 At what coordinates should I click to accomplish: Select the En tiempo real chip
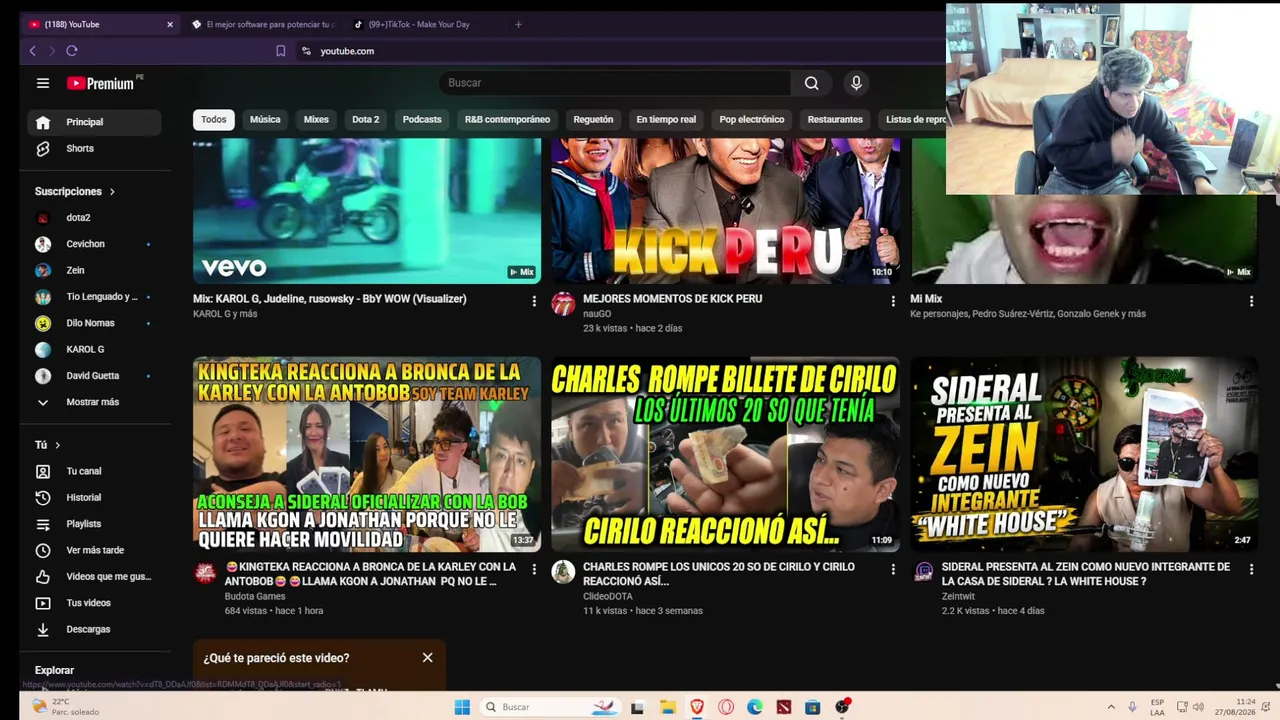click(x=666, y=120)
